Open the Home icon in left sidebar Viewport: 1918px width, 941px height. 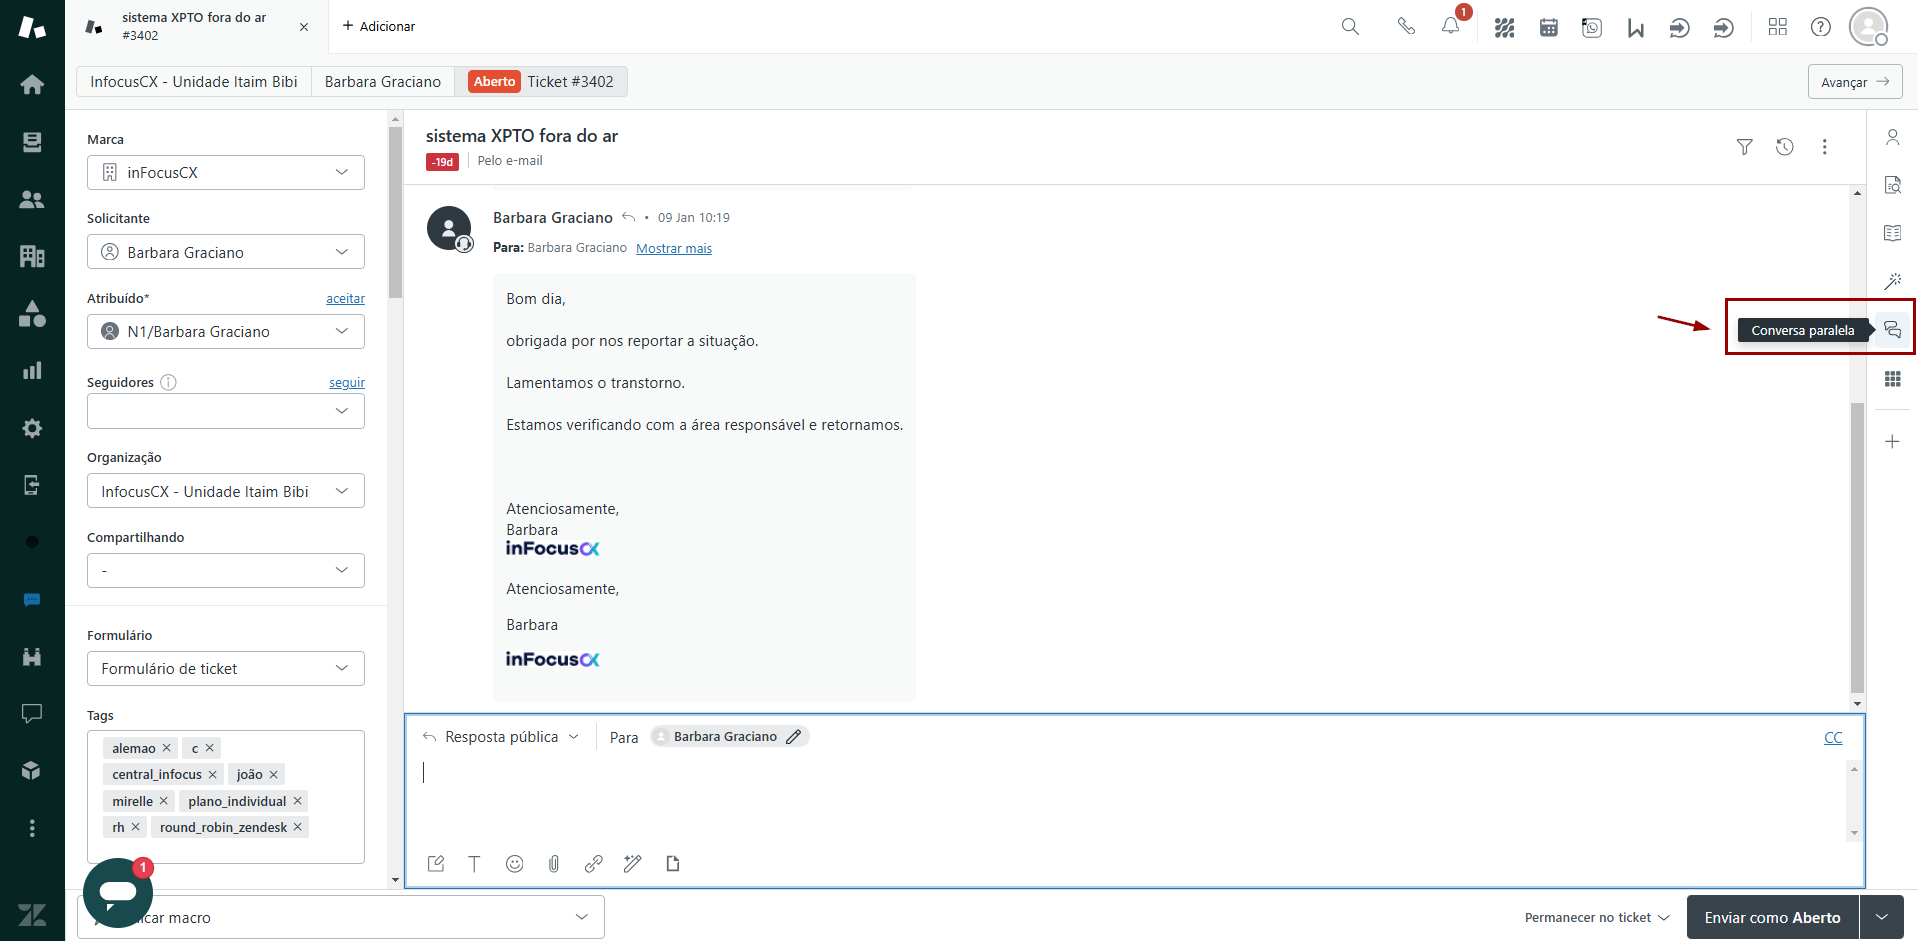coord(32,85)
